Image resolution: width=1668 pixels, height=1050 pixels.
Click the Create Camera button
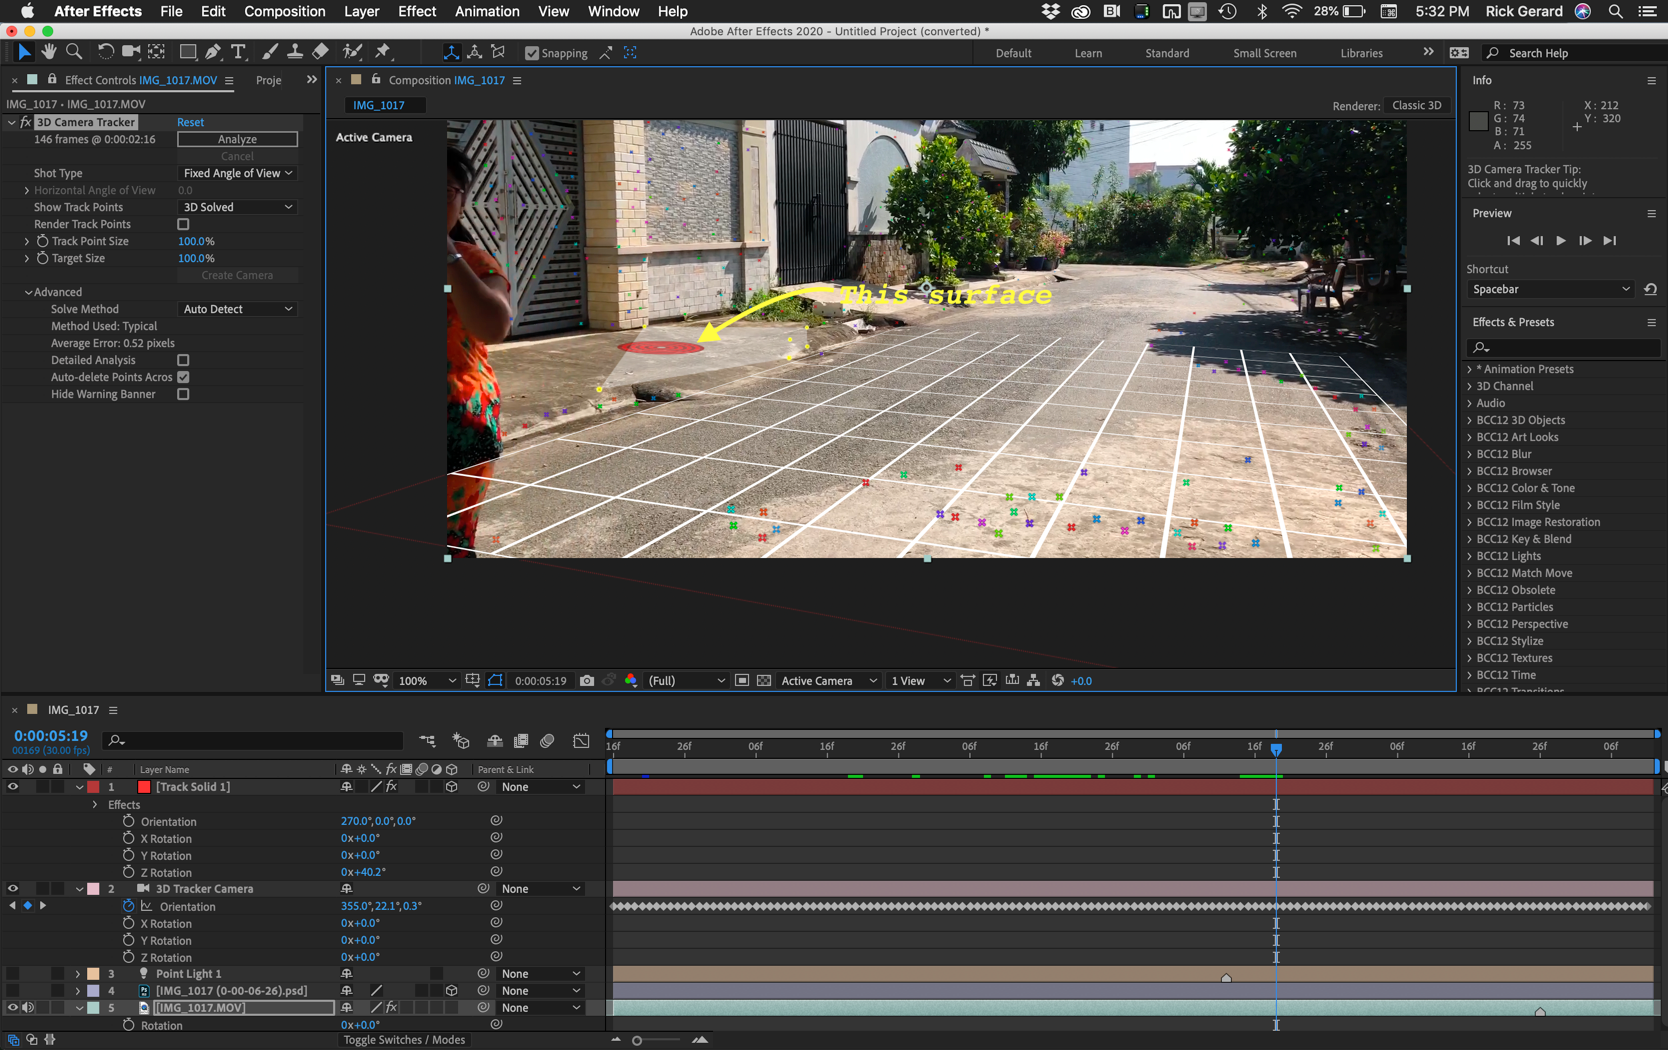click(x=237, y=274)
